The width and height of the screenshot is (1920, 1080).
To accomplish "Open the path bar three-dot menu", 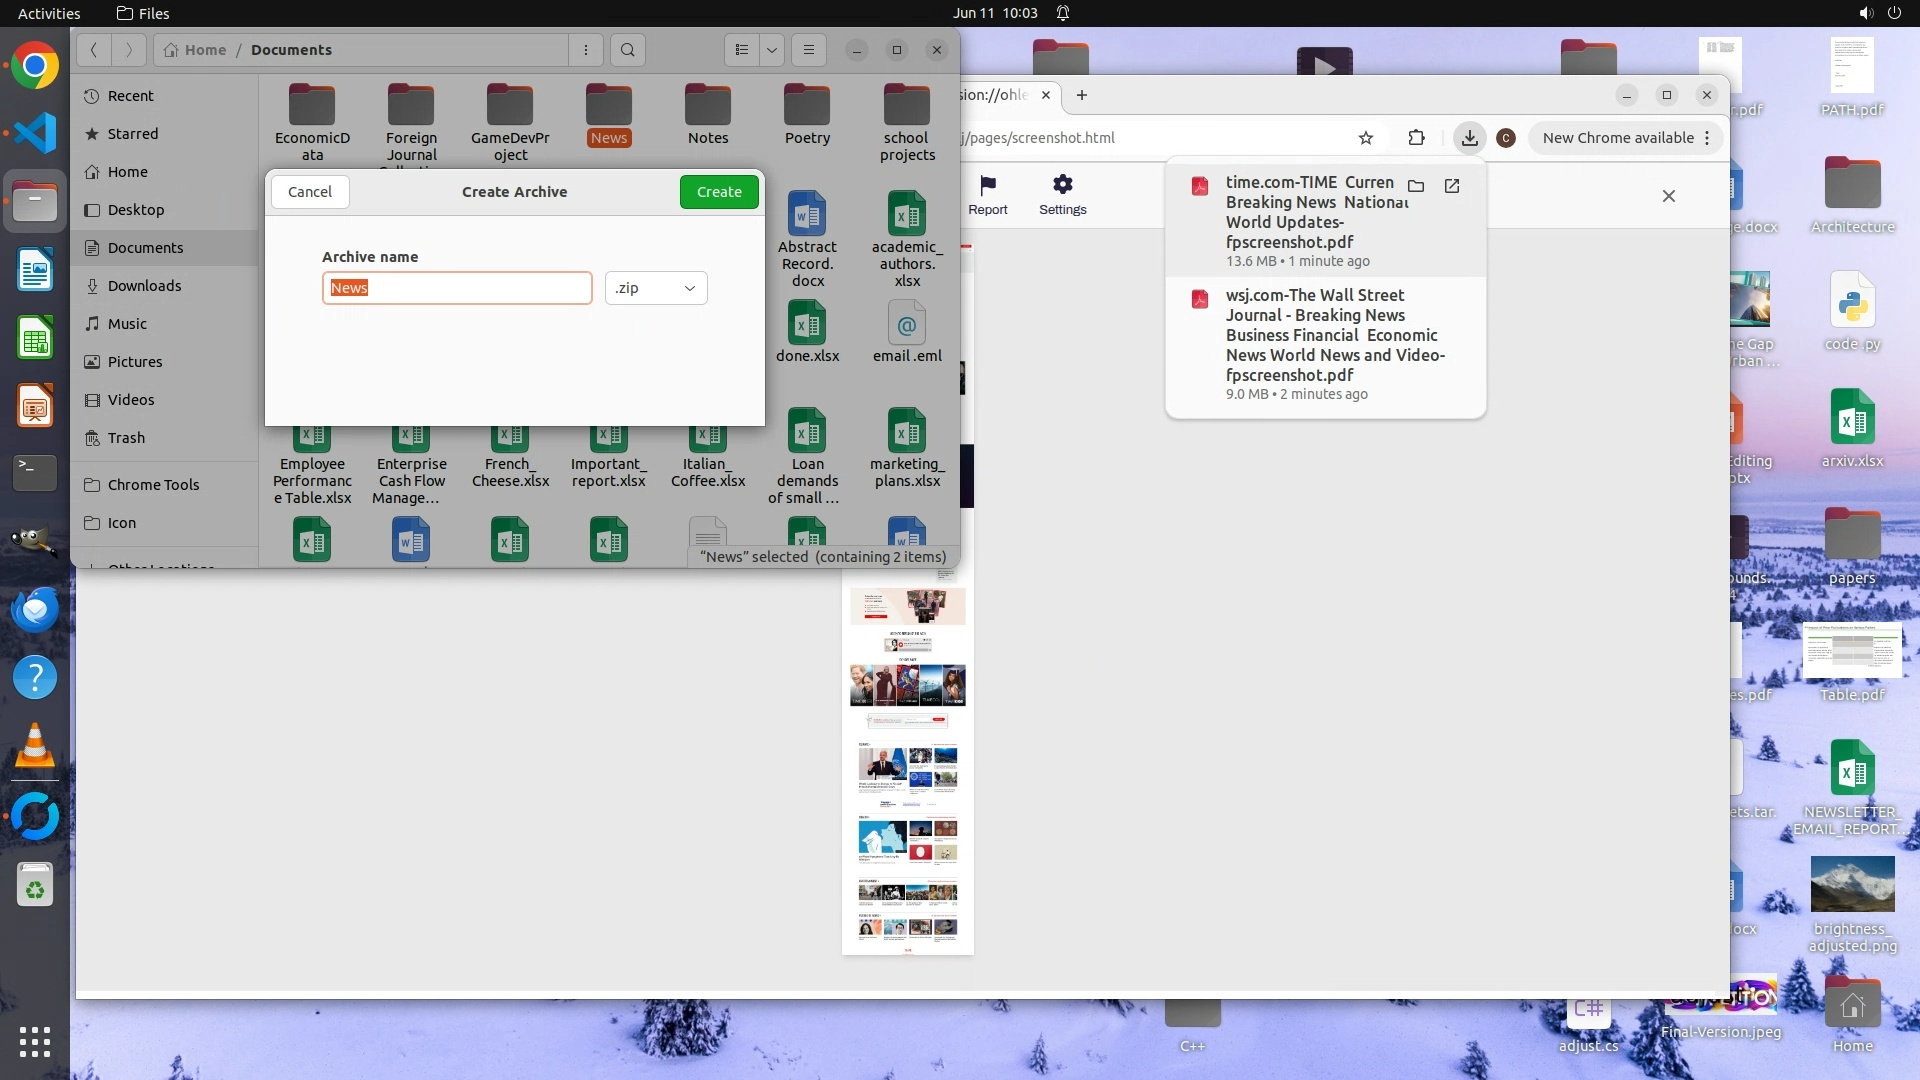I will [586, 50].
